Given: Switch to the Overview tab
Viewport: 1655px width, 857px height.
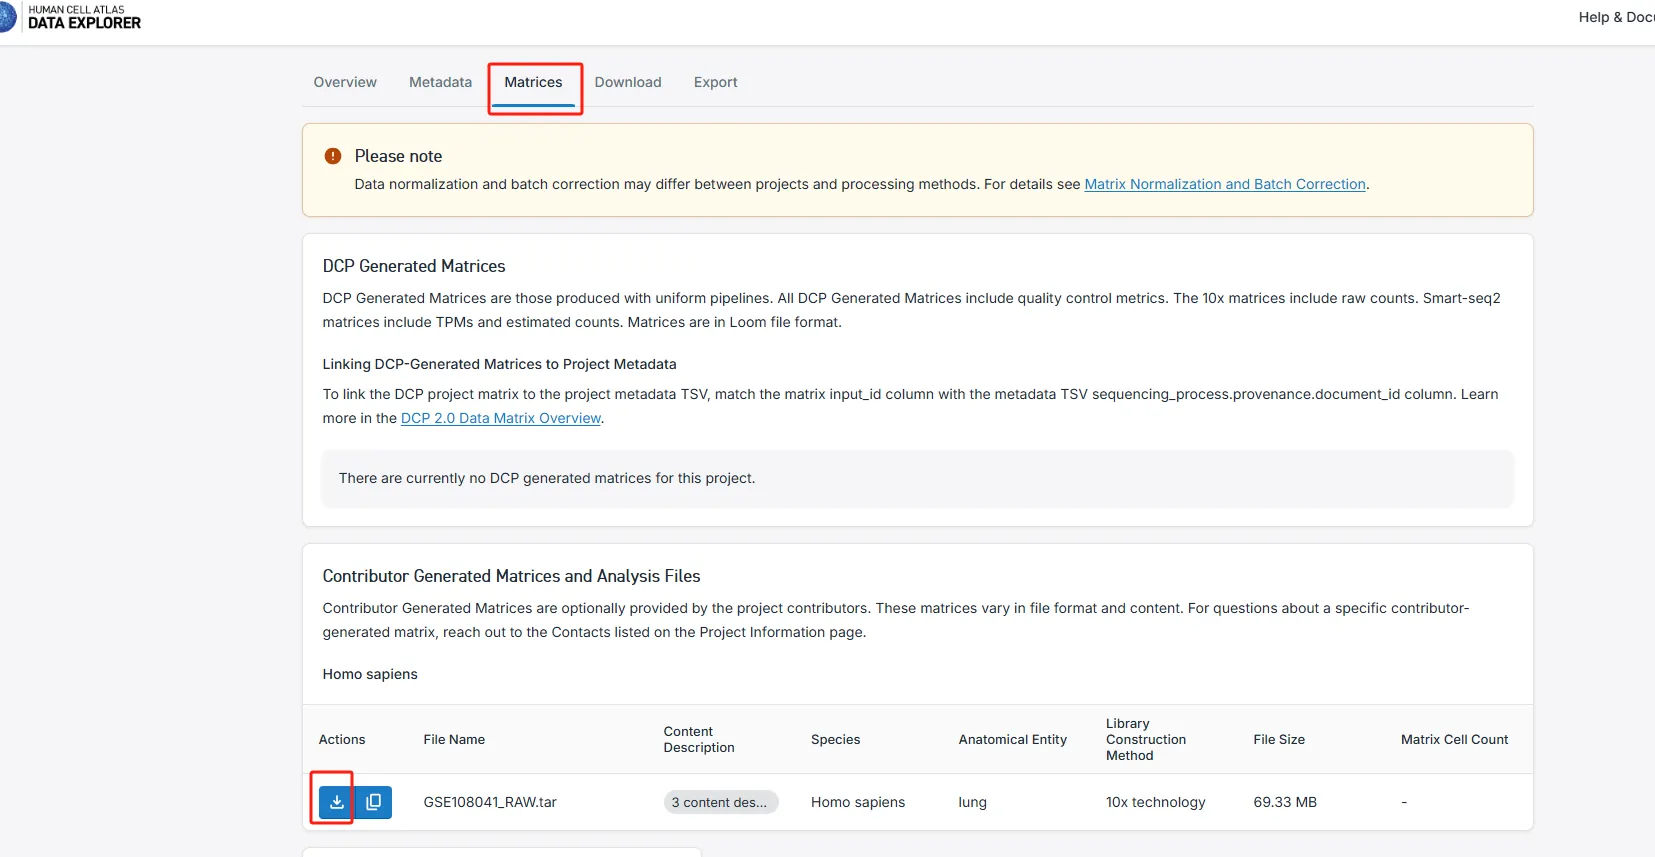Looking at the screenshot, I should coord(345,82).
